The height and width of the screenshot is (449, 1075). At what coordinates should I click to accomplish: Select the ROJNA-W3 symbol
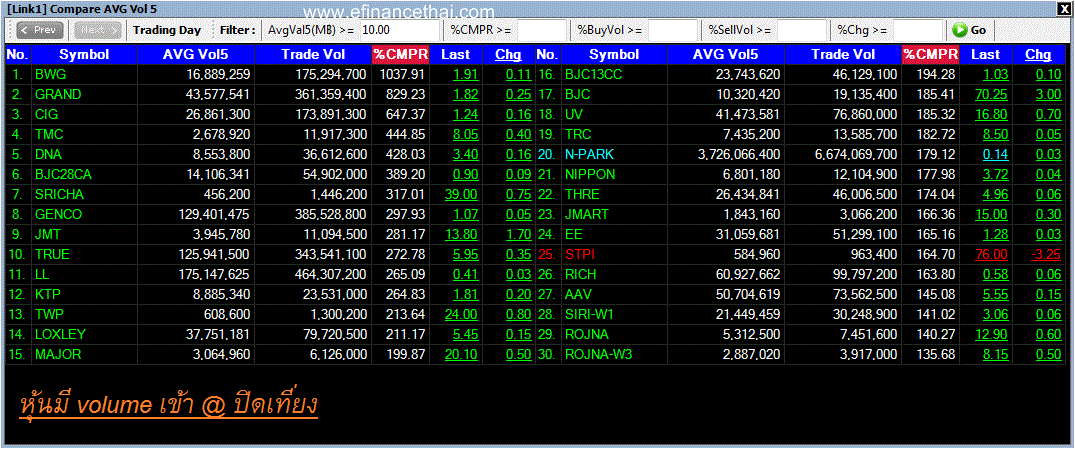599,355
